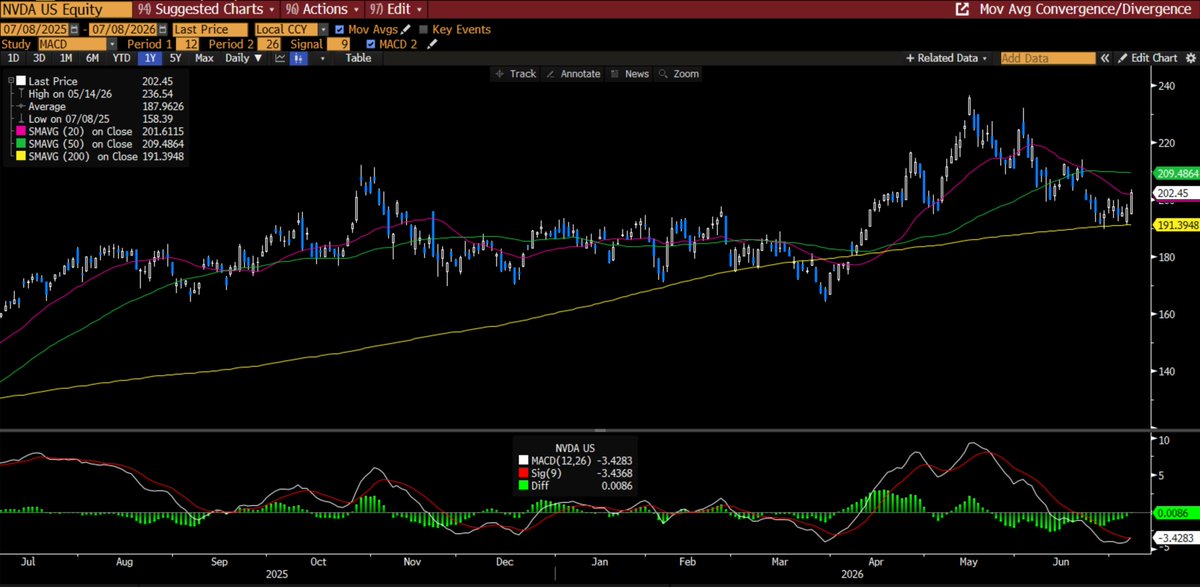Select the 1M time range tab
This screenshot has height=587, width=1200.
point(65,58)
